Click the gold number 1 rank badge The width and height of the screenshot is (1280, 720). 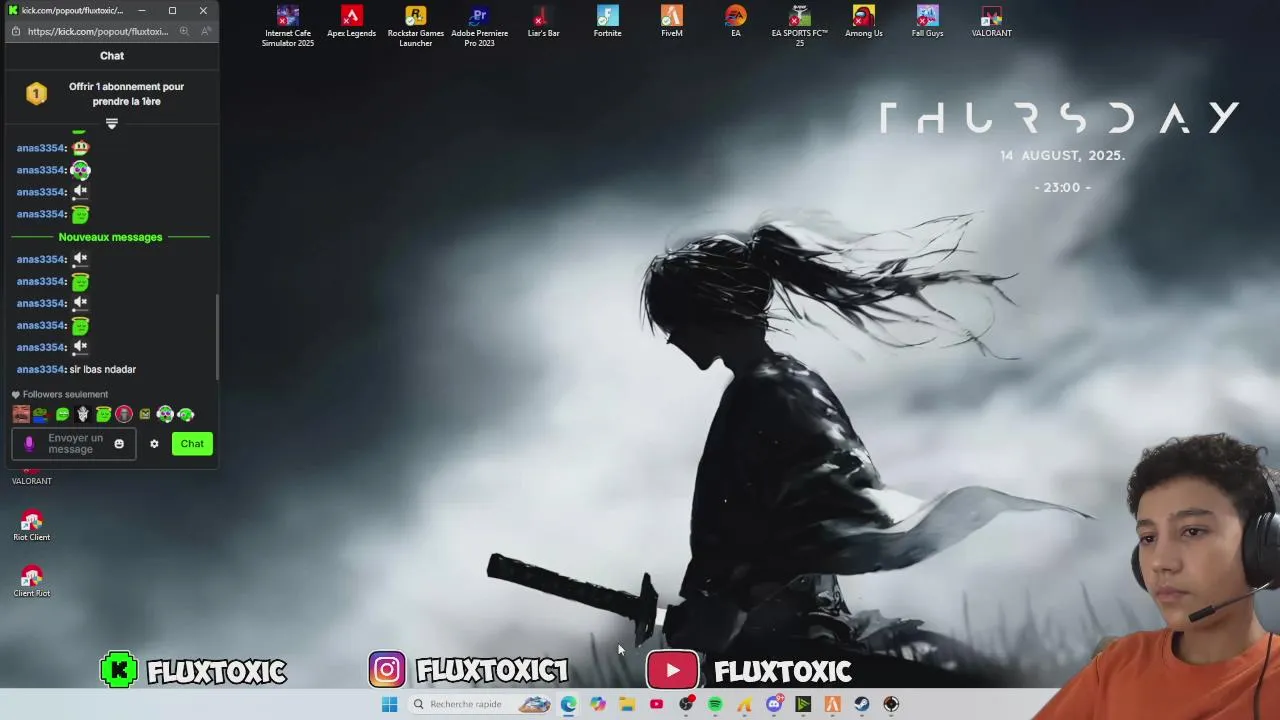point(36,94)
